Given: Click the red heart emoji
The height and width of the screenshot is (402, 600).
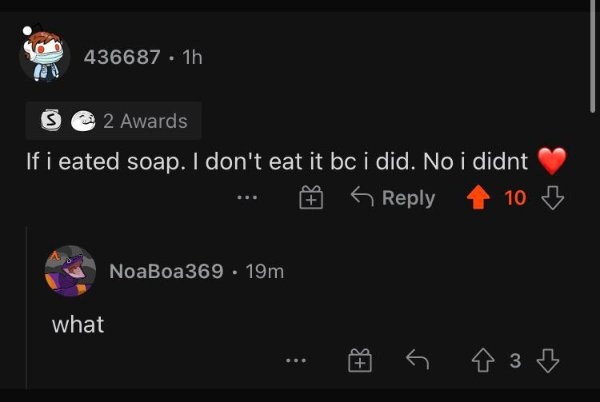Looking at the screenshot, I should coord(552,160).
